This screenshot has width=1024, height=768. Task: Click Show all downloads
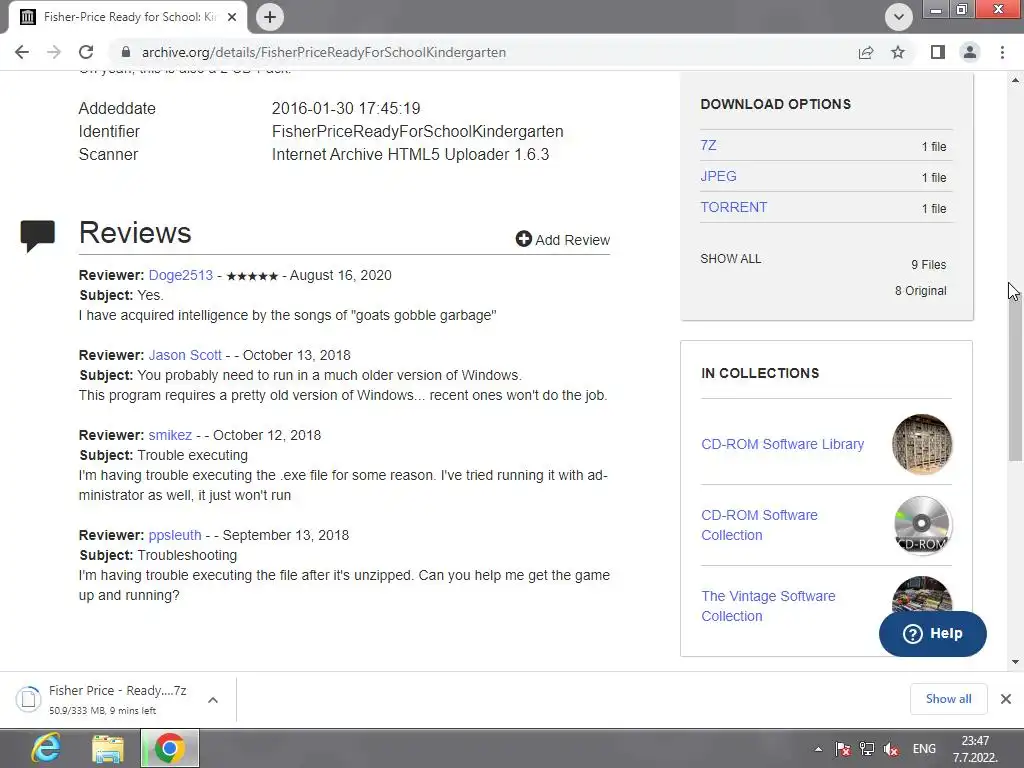(x=948, y=699)
